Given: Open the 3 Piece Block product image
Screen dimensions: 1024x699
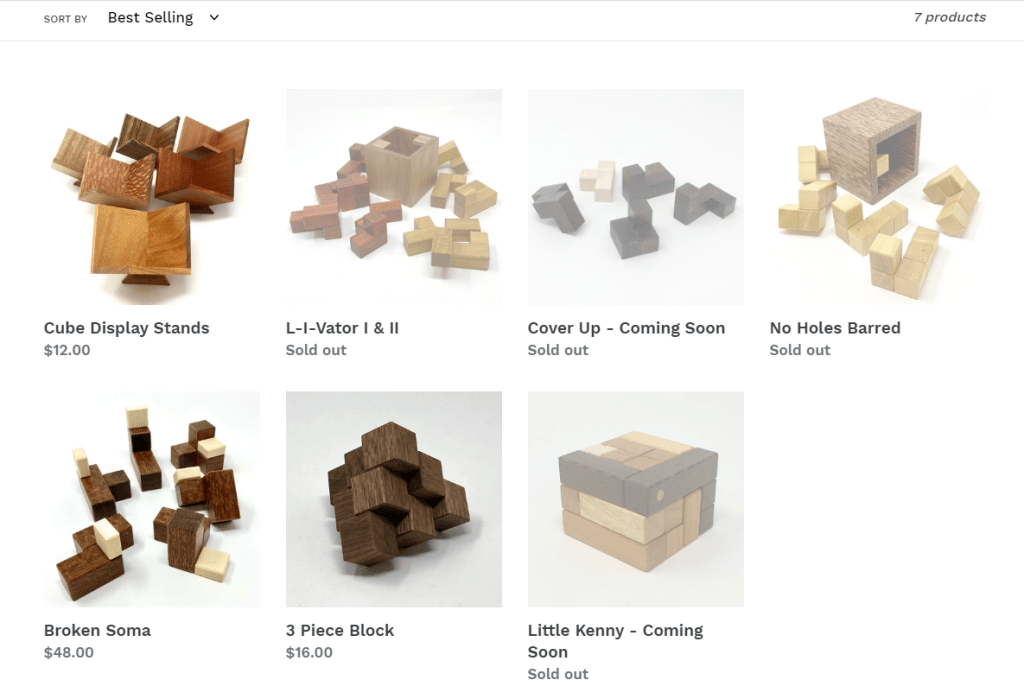Looking at the screenshot, I should [x=394, y=499].
